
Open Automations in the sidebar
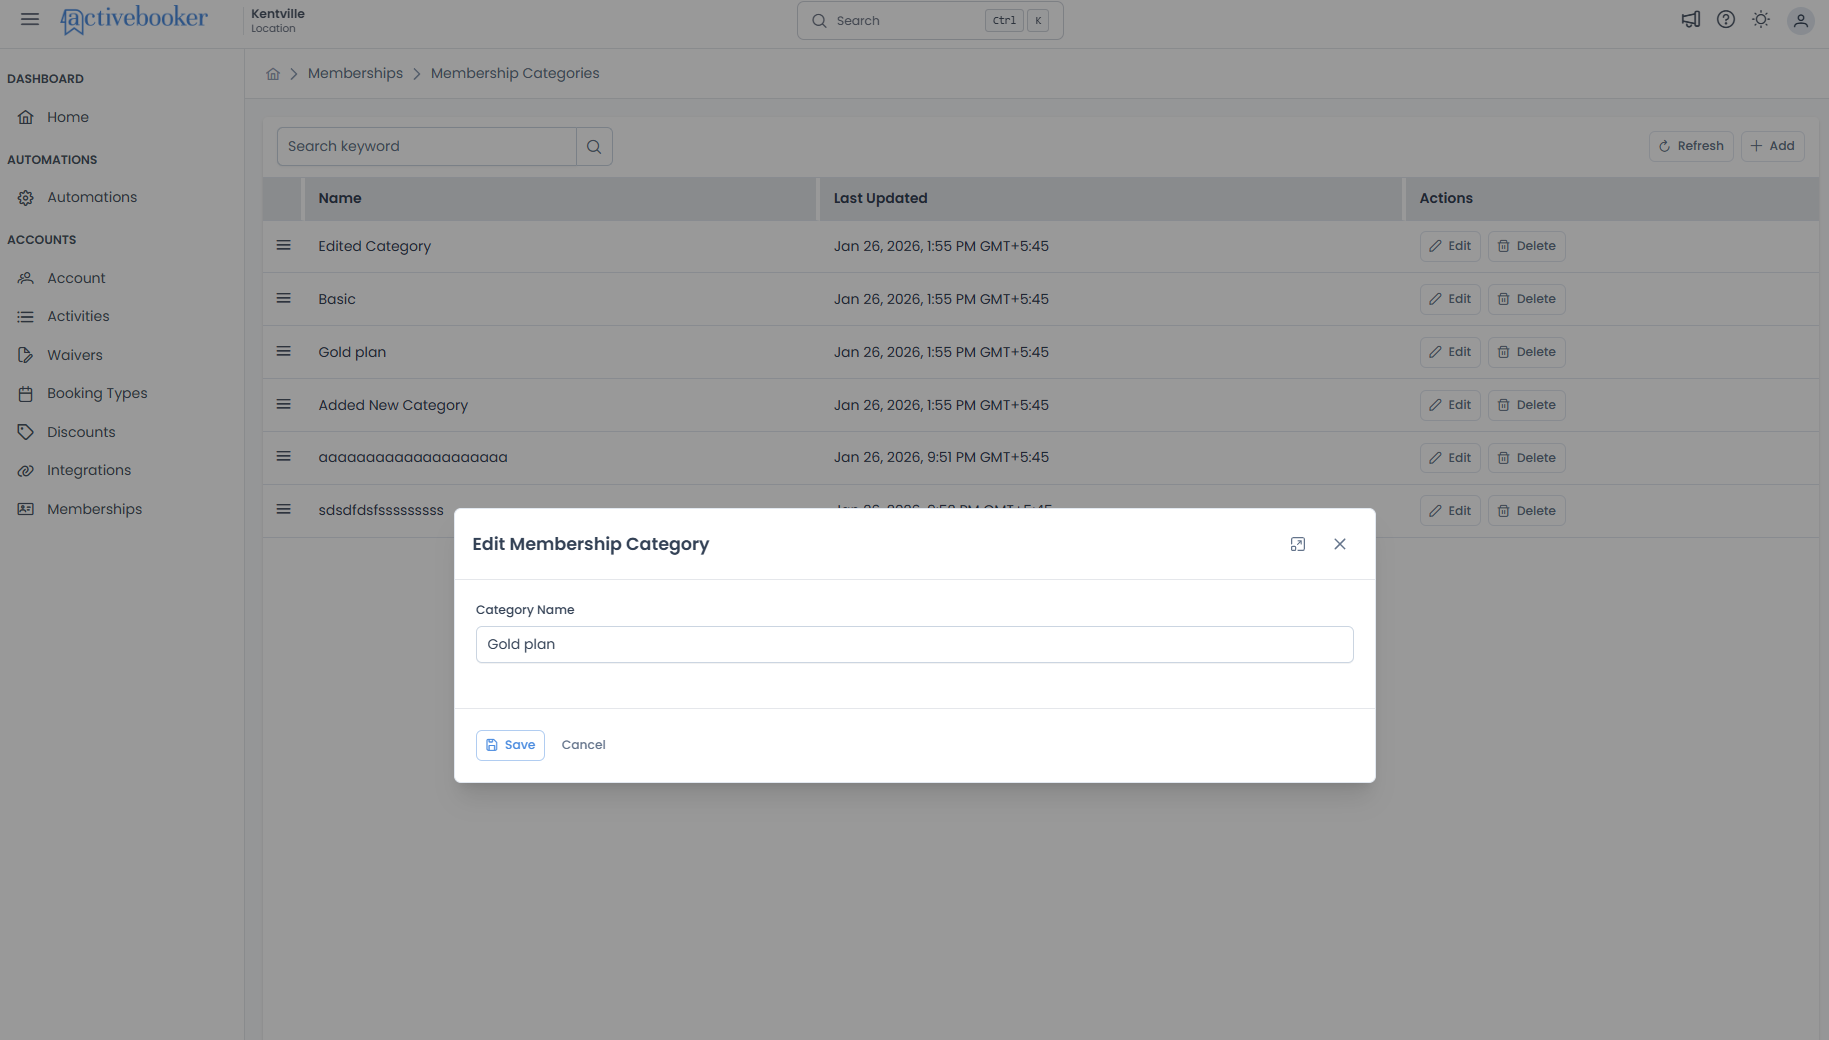(x=92, y=197)
